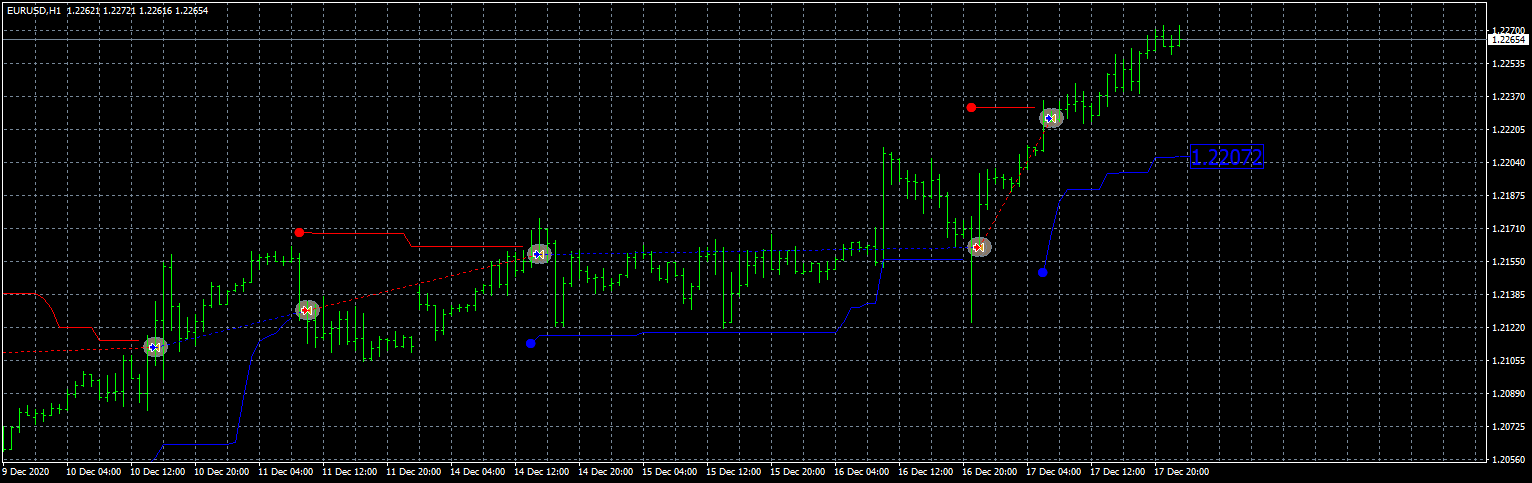Click the 17 Dec 12:00 time axis label
The image size is (1532, 483).
click(1117, 470)
